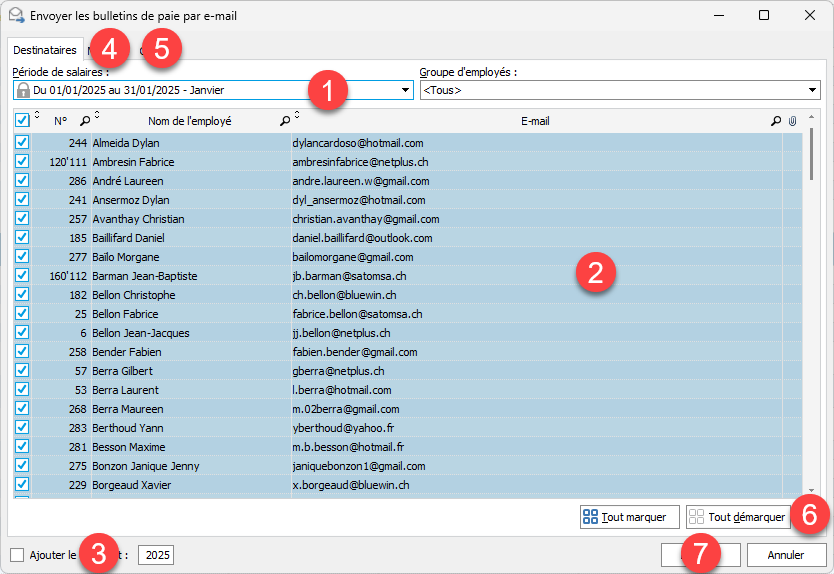Viewport: 834px width, 574px height.
Task: Click the grid icon on Tout démarquer
Action: point(697,517)
